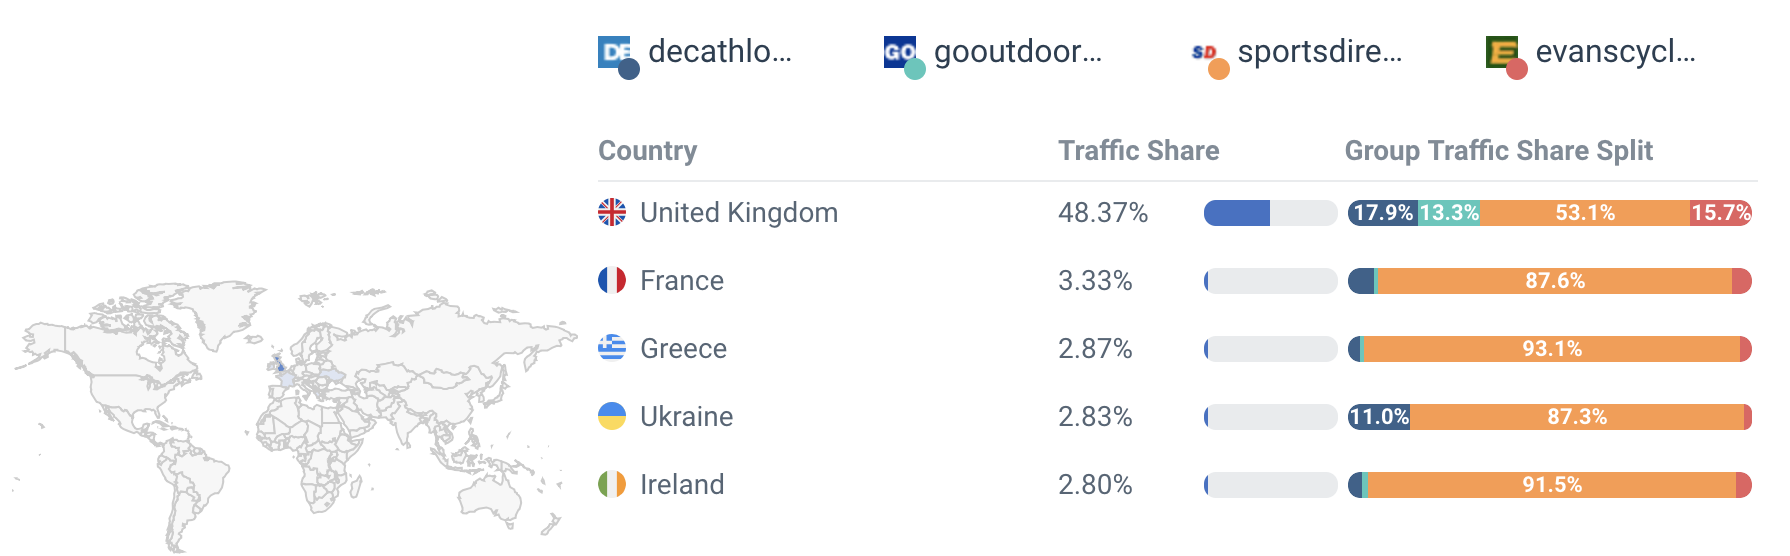Click the 53.1% orange segment for United Kingdom
This screenshot has height=556, width=1790.
1585,213
